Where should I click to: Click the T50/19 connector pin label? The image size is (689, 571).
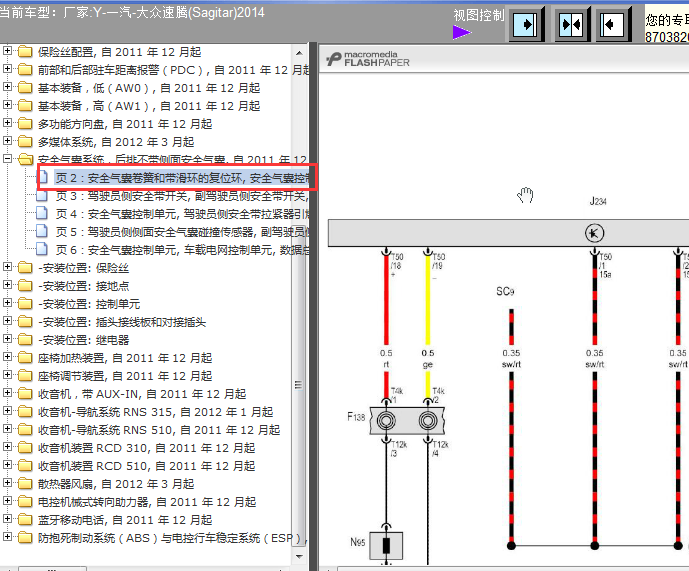tap(439, 261)
